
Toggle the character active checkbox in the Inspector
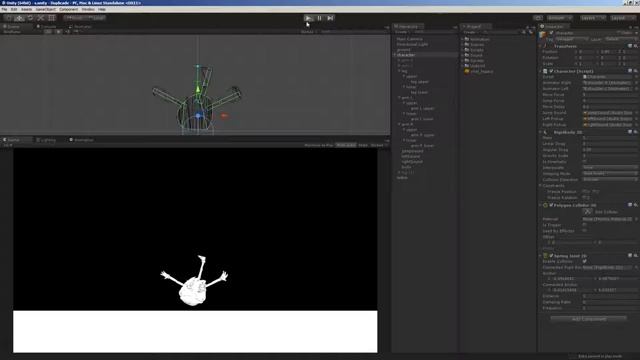pos(551,33)
